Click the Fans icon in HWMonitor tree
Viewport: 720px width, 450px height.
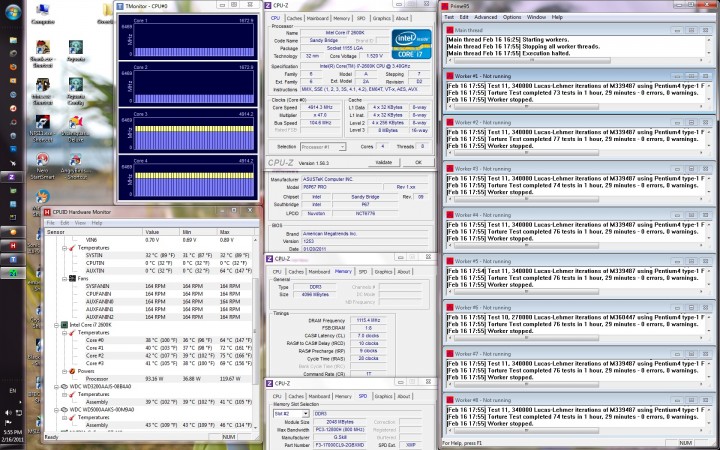pyautogui.click(x=72, y=278)
